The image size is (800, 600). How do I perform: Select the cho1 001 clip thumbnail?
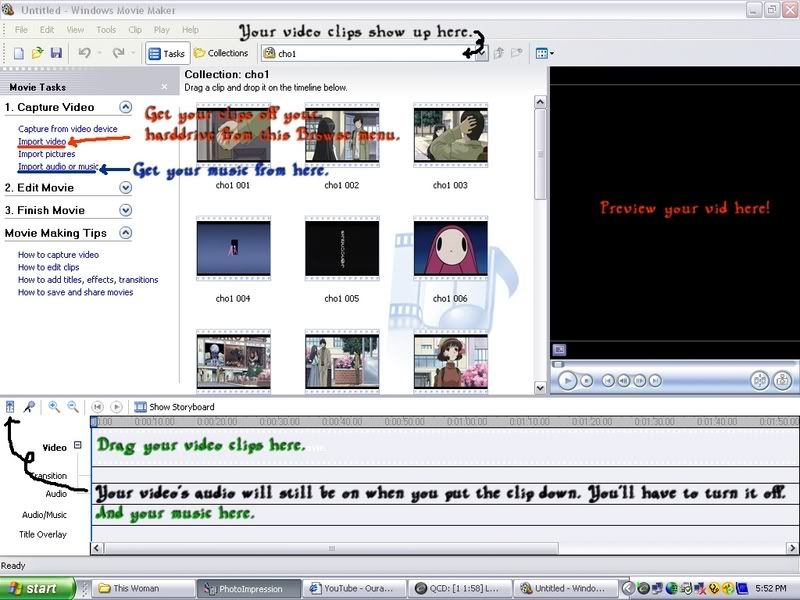pyautogui.click(x=233, y=135)
